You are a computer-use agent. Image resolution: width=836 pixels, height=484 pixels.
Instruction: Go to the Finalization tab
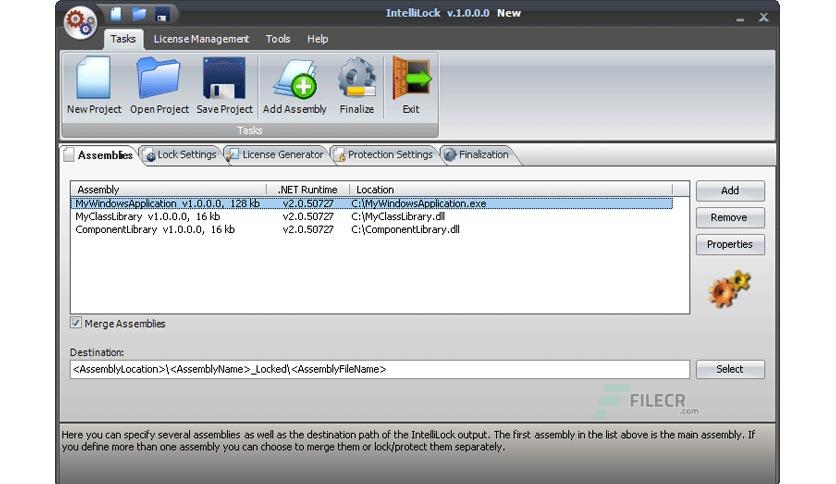477,155
